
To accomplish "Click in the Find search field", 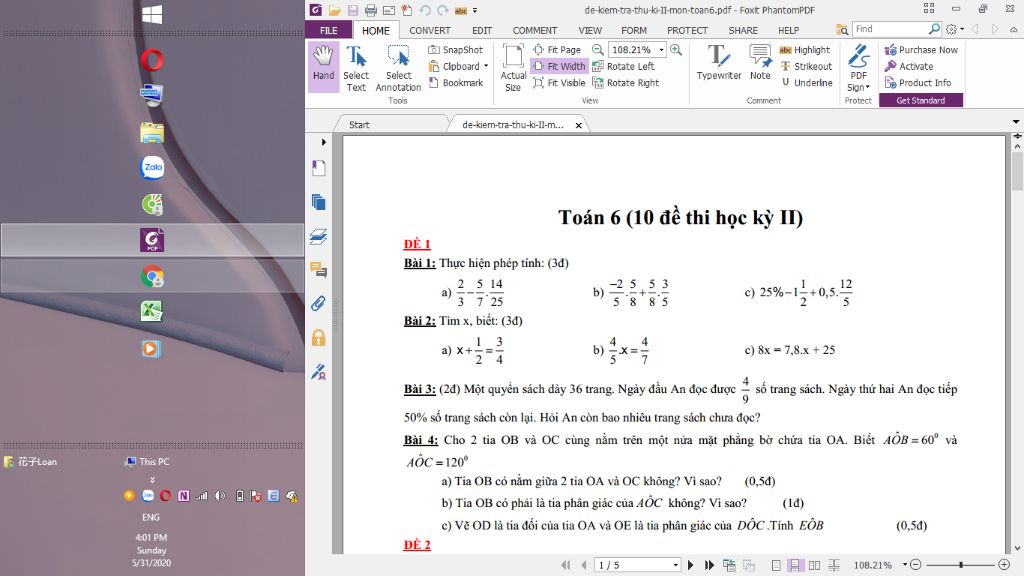I will (890, 29).
